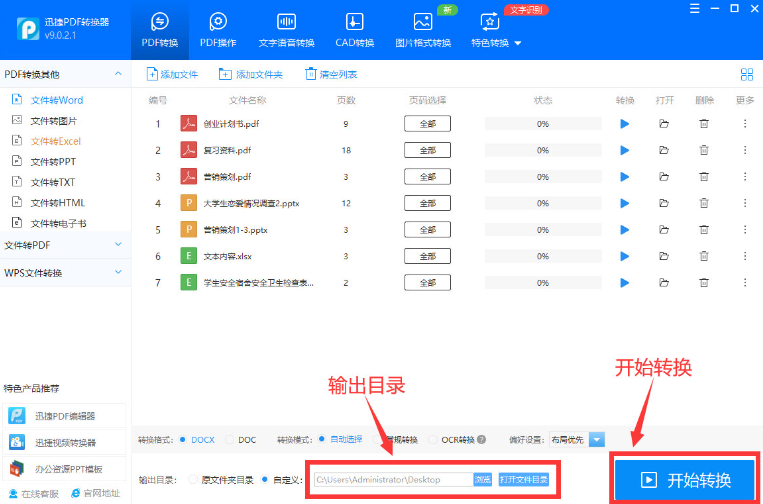This screenshot has width=763, height=504.
Task: Delete 文本内容.xlsx using trash icon
Action: point(704,256)
